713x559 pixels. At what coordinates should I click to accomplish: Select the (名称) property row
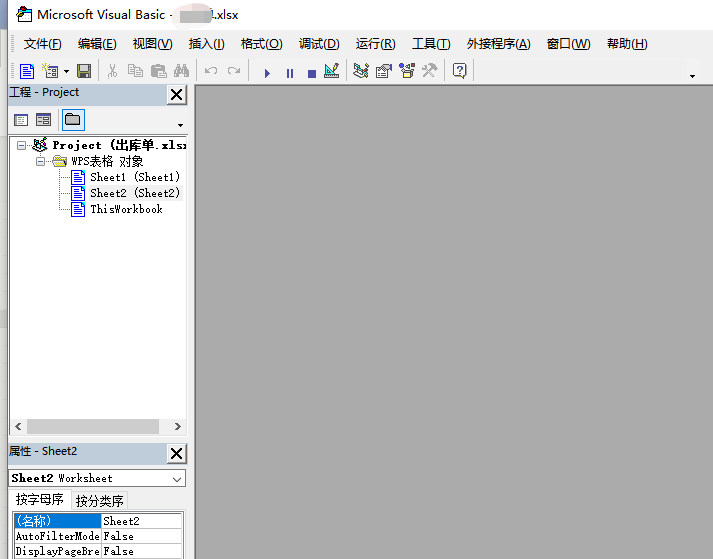coord(57,521)
